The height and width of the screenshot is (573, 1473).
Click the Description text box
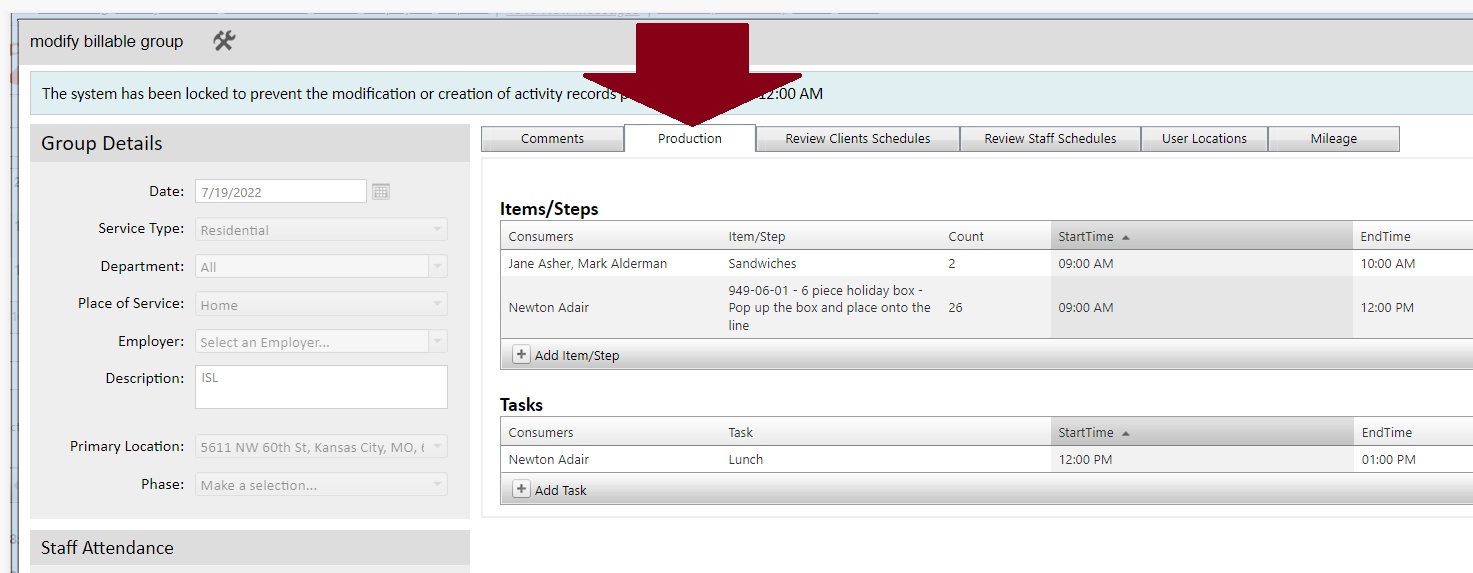[321, 387]
